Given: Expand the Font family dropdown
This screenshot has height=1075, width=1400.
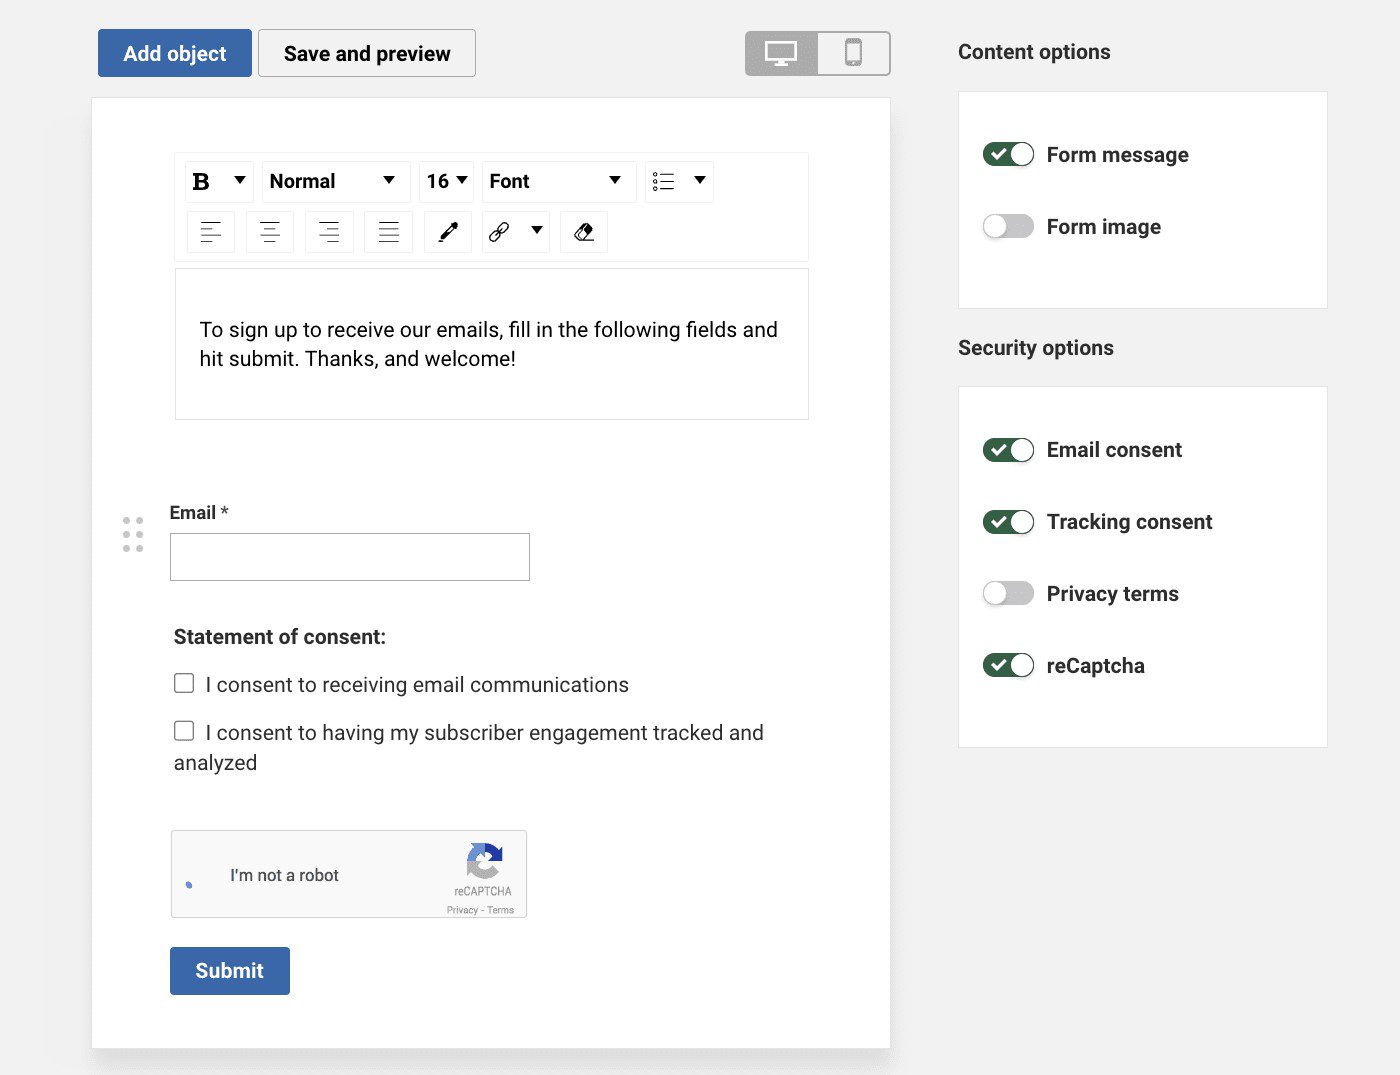Looking at the screenshot, I should (x=557, y=181).
